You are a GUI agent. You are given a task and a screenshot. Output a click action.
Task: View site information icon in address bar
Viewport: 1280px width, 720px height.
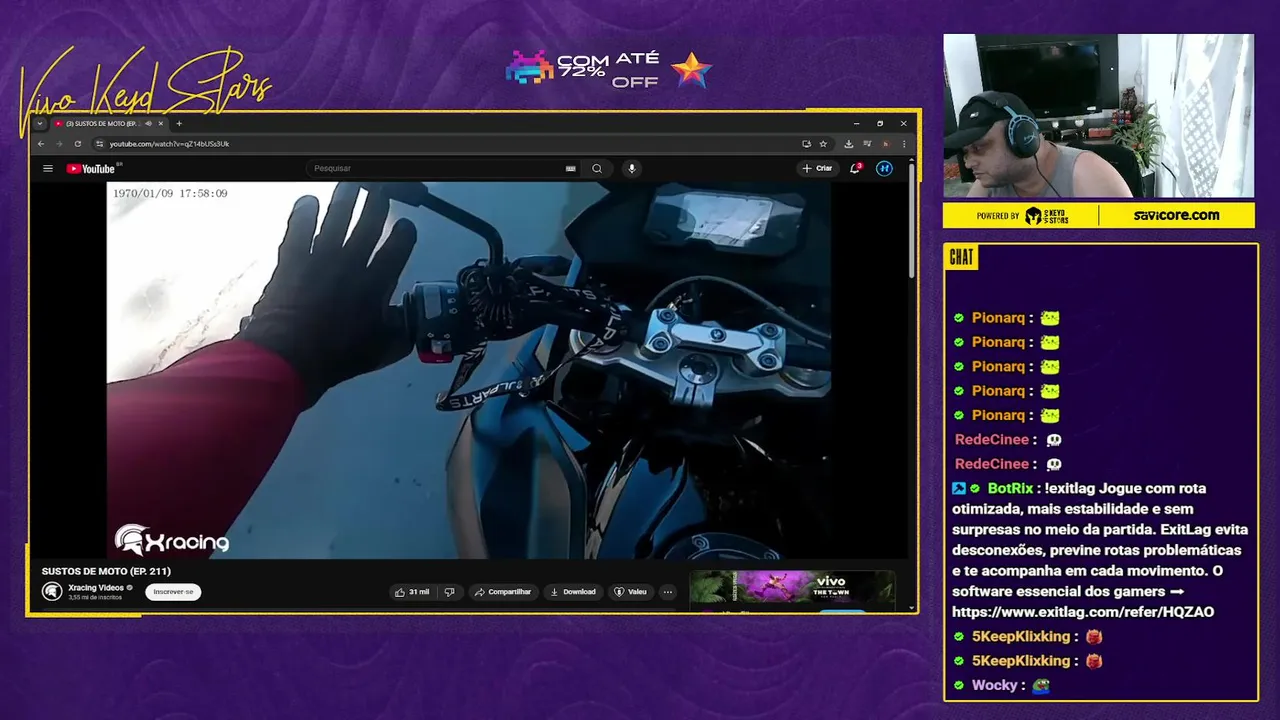click(x=99, y=144)
